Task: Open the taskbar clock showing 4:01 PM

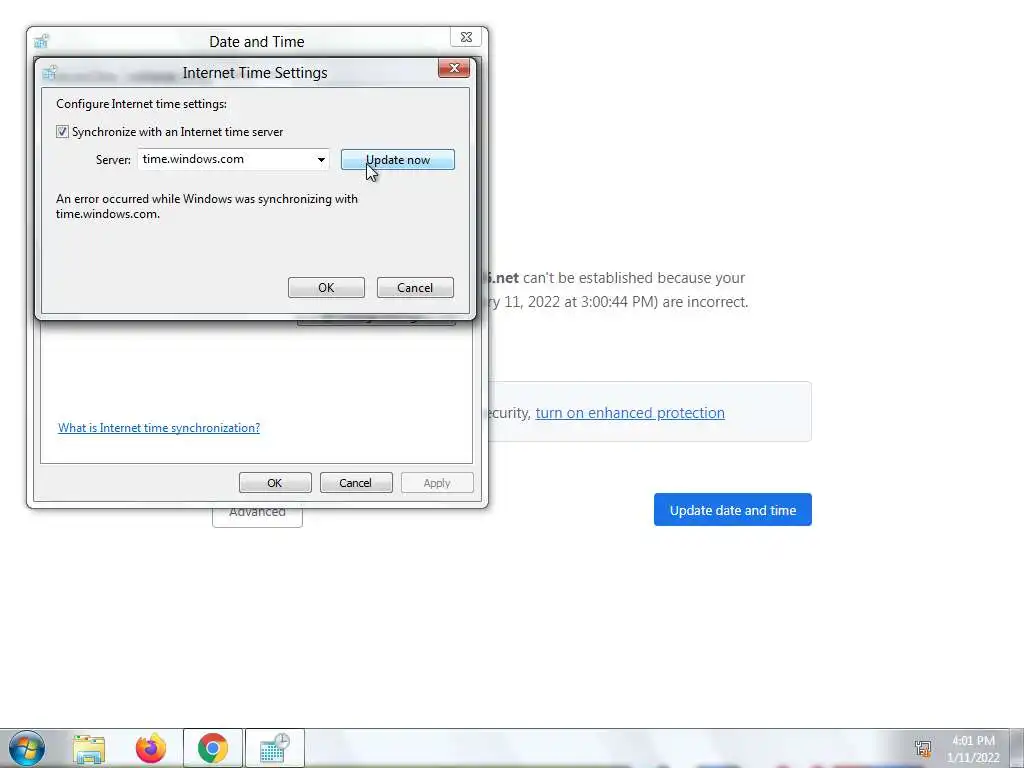Action: tap(973, 749)
